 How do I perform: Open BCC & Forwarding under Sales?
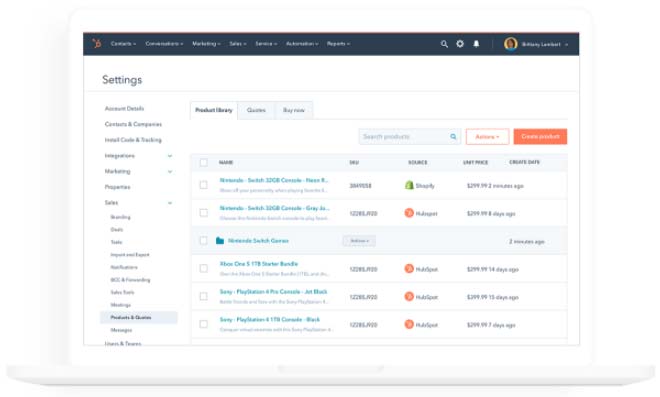(x=130, y=280)
